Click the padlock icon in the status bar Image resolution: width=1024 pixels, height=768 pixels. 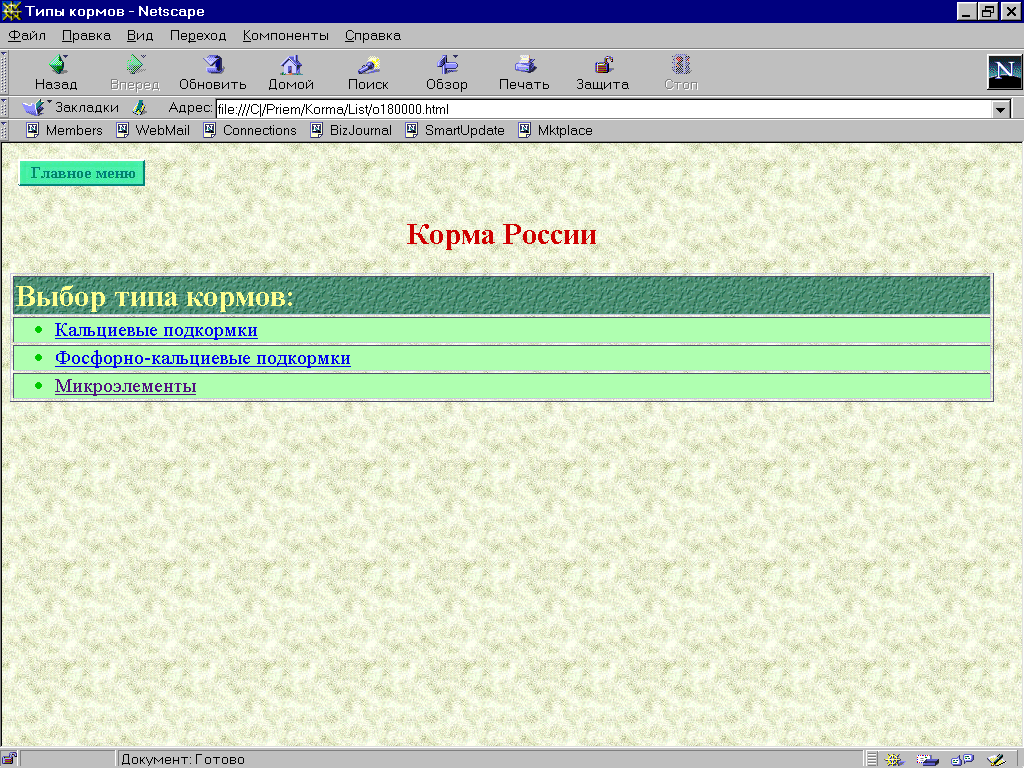point(10,759)
